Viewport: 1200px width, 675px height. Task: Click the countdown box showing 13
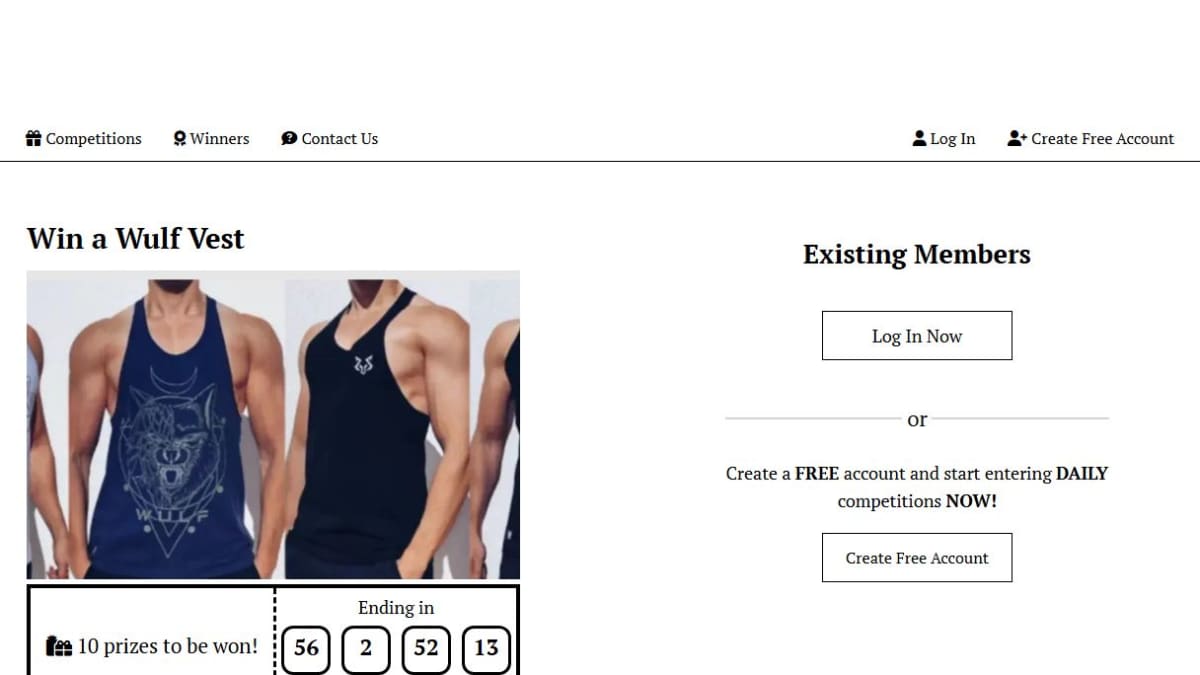pos(486,648)
